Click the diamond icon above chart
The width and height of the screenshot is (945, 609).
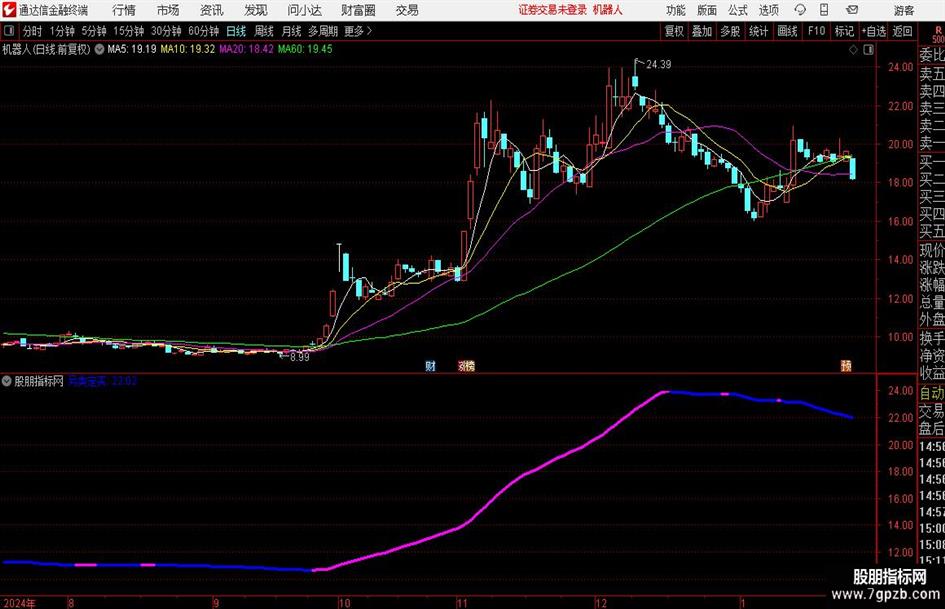[853, 50]
